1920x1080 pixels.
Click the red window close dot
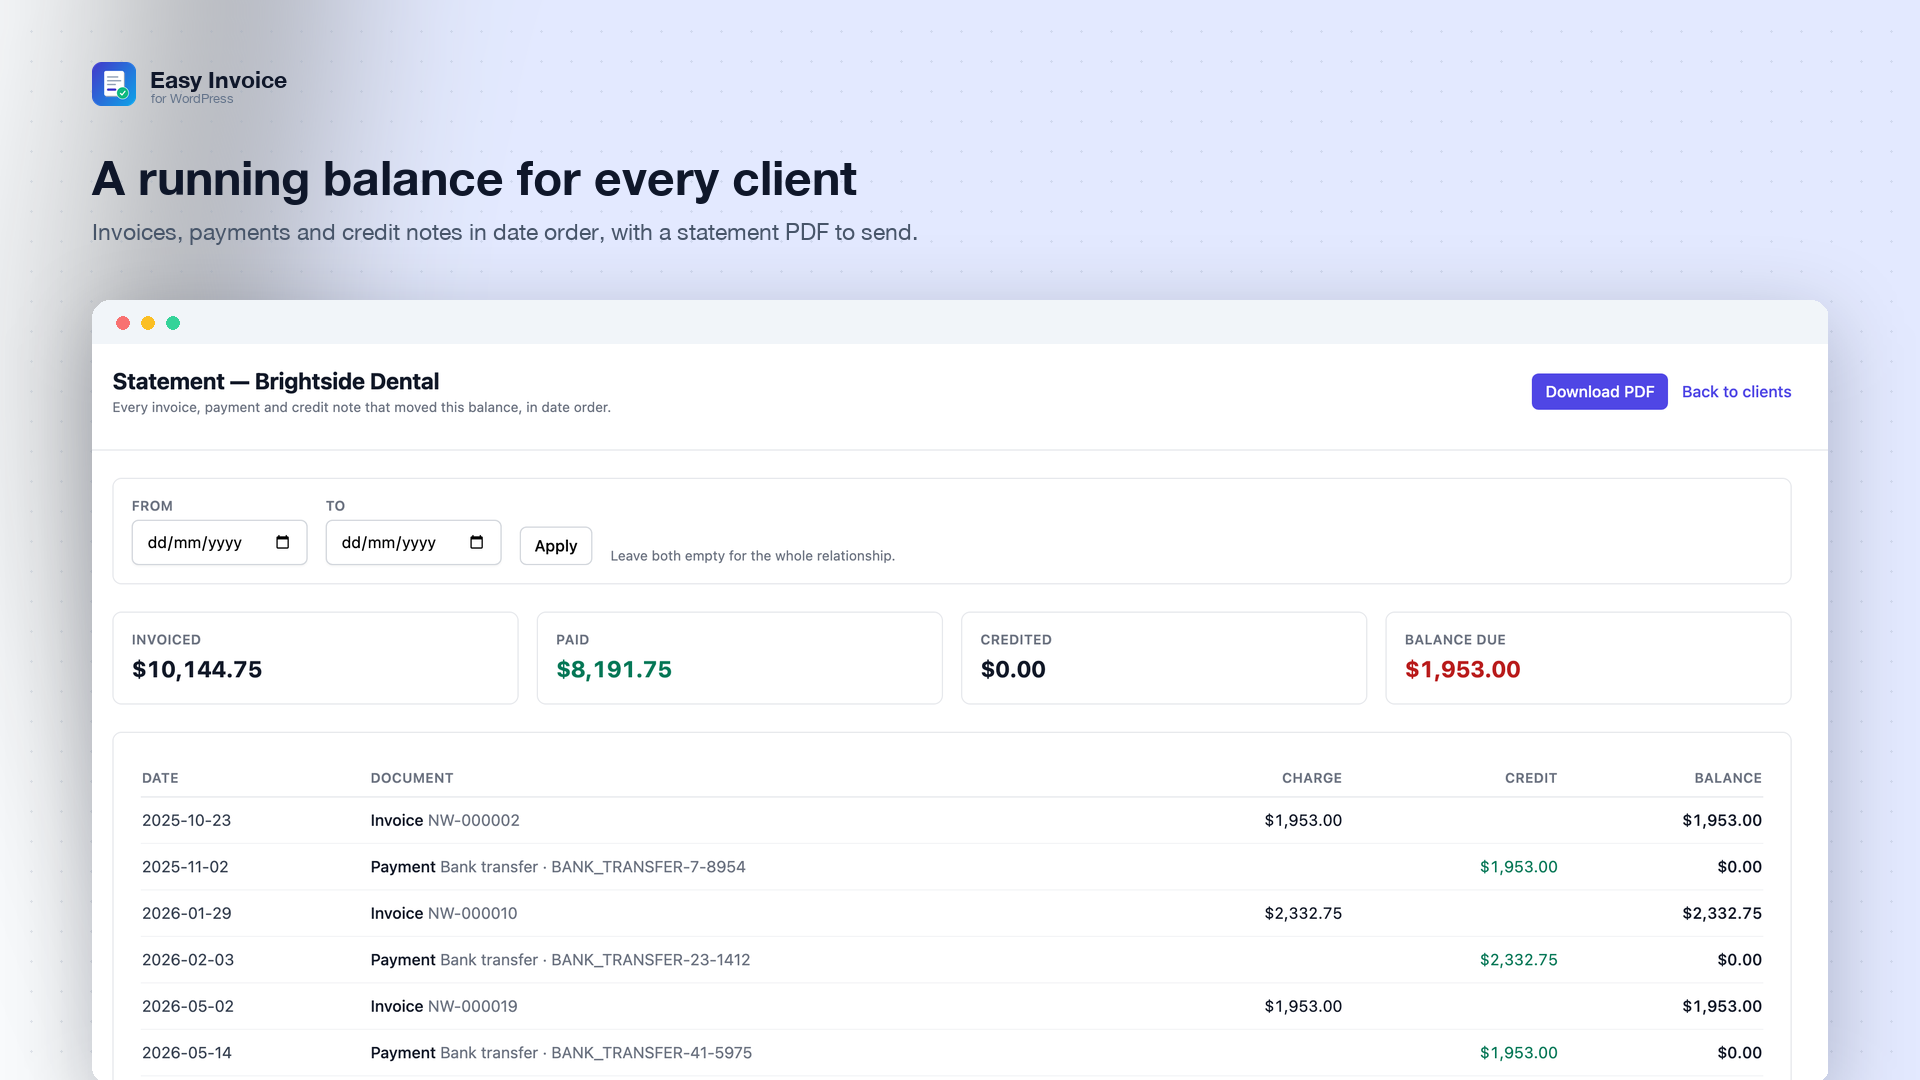point(123,323)
